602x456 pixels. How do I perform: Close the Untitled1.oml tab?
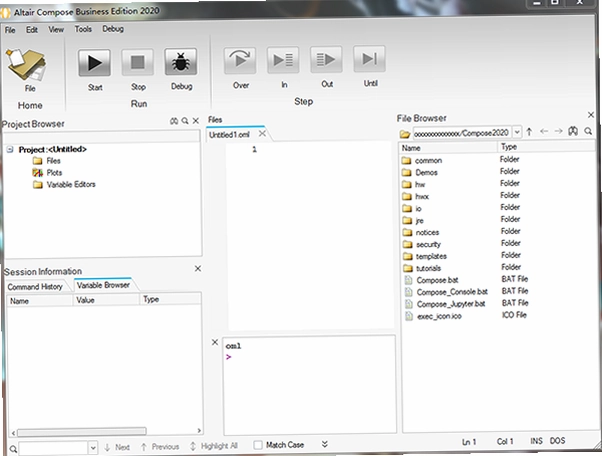[262, 134]
